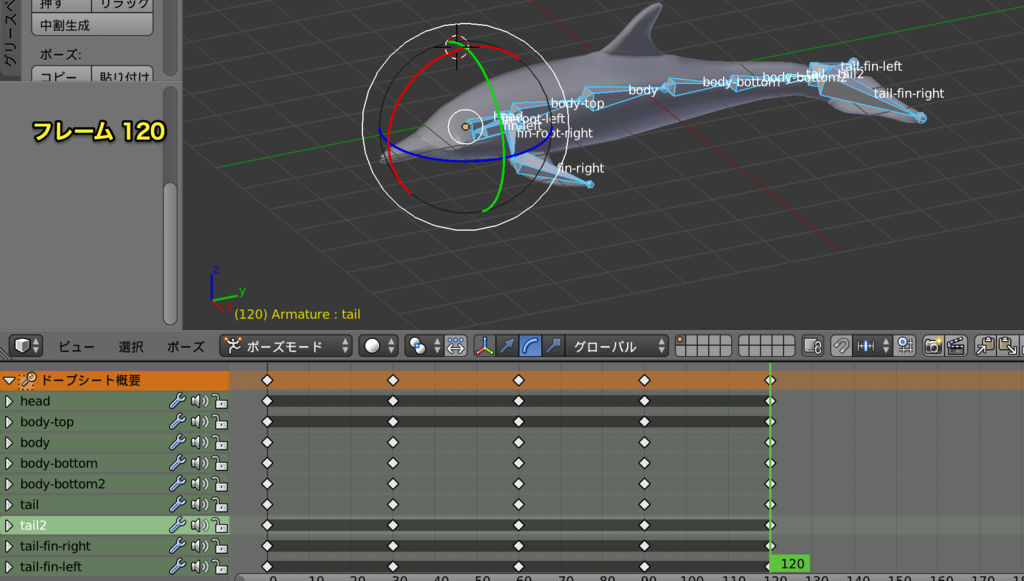The image size is (1024, 581).
Task: Open the snap element type selector
Action: click(872, 346)
